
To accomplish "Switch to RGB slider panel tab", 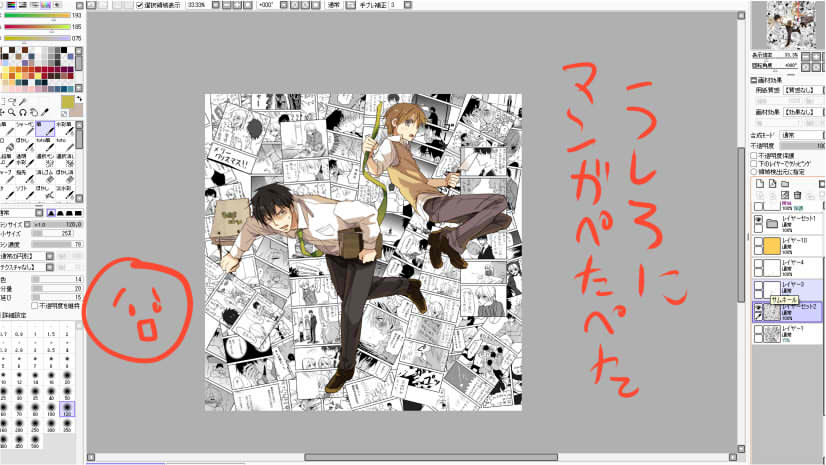I will pyautogui.click(x=11, y=5).
